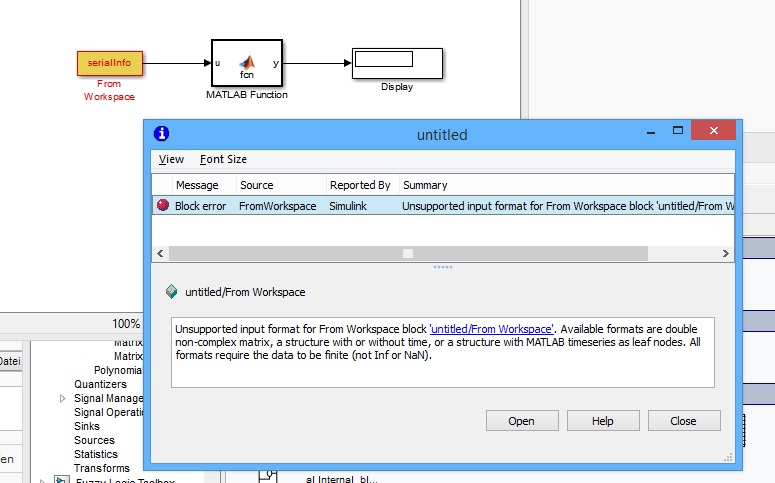Select Quantizers in the library tree
Screen dimensions: 775x483
pyautogui.click(x=101, y=384)
